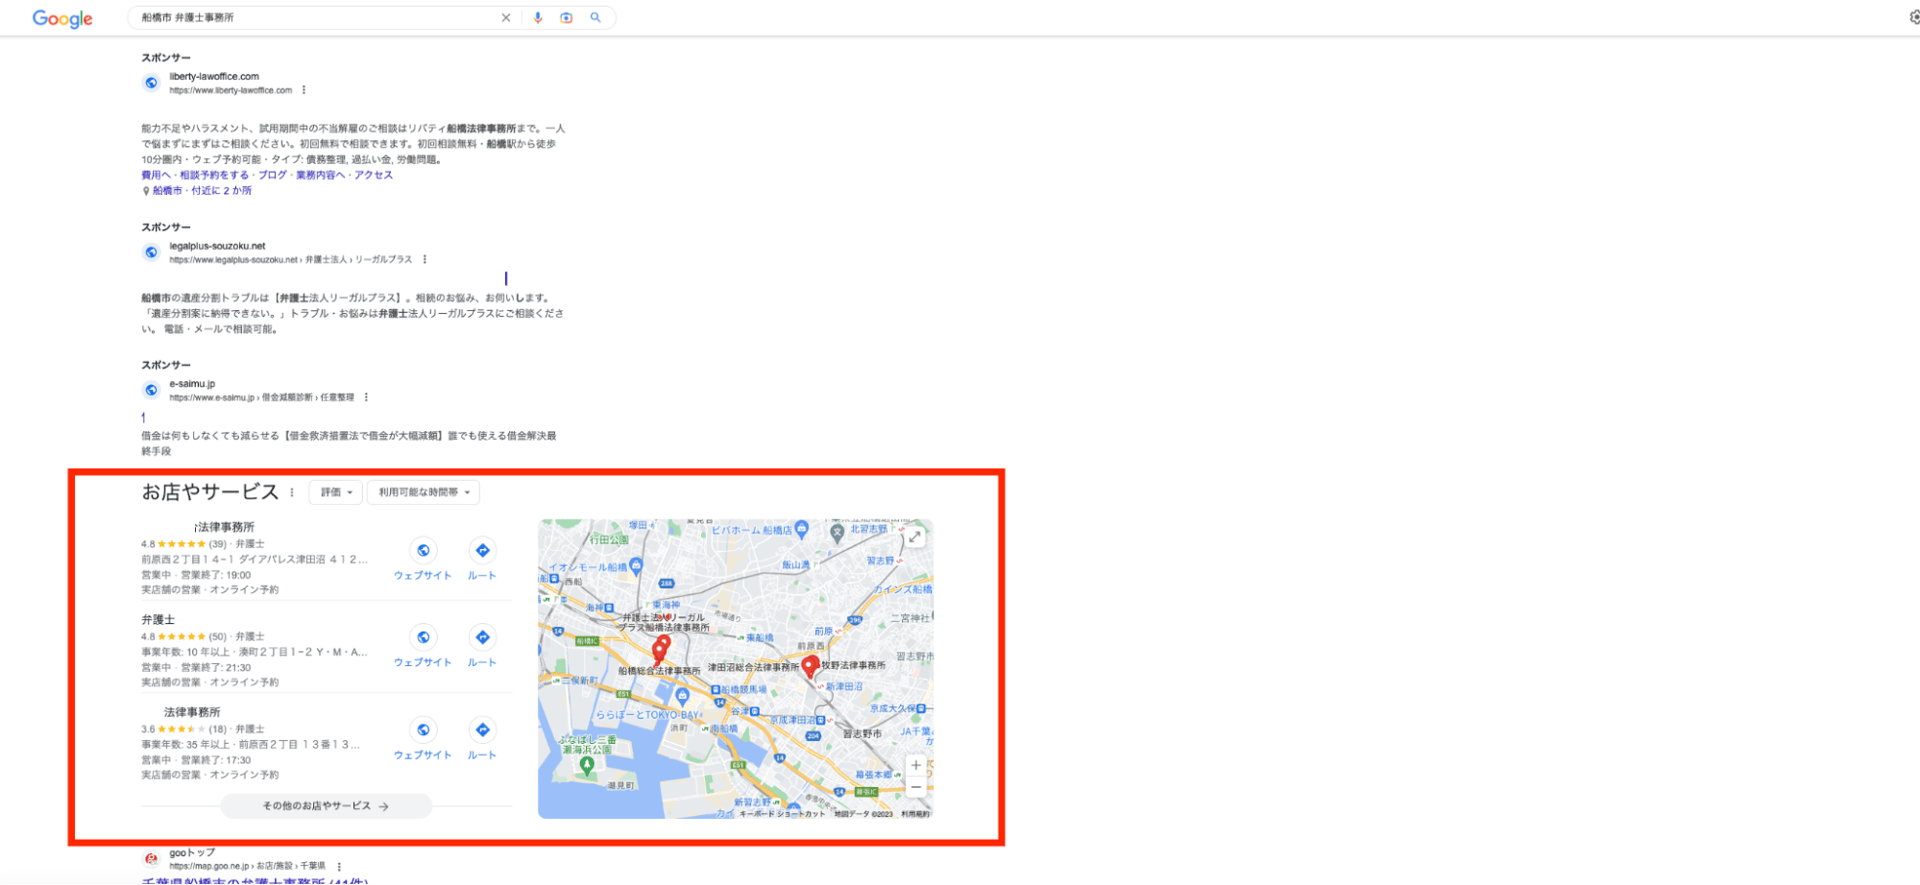The image size is (1920, 885).
Task: Click the Google logo
Action: [62, 19]
